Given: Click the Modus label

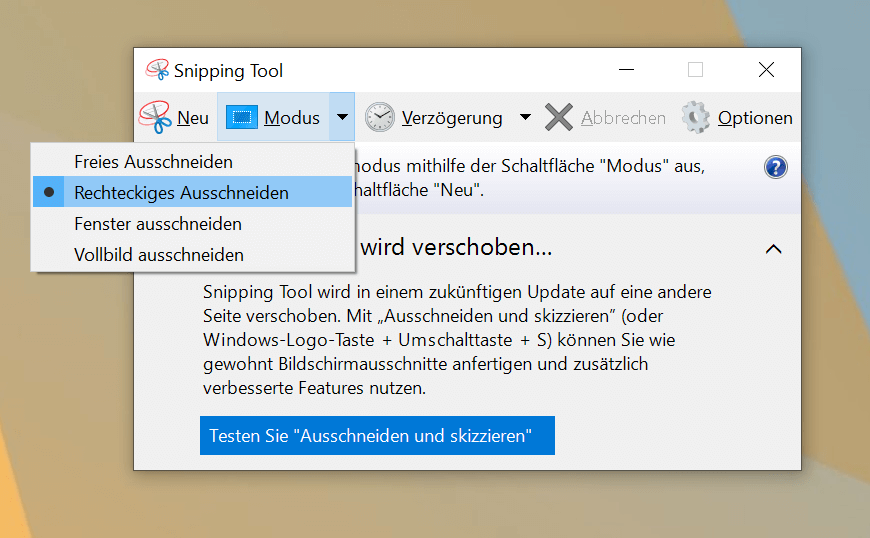Looking at the screenshot, I should click(292, 118).
